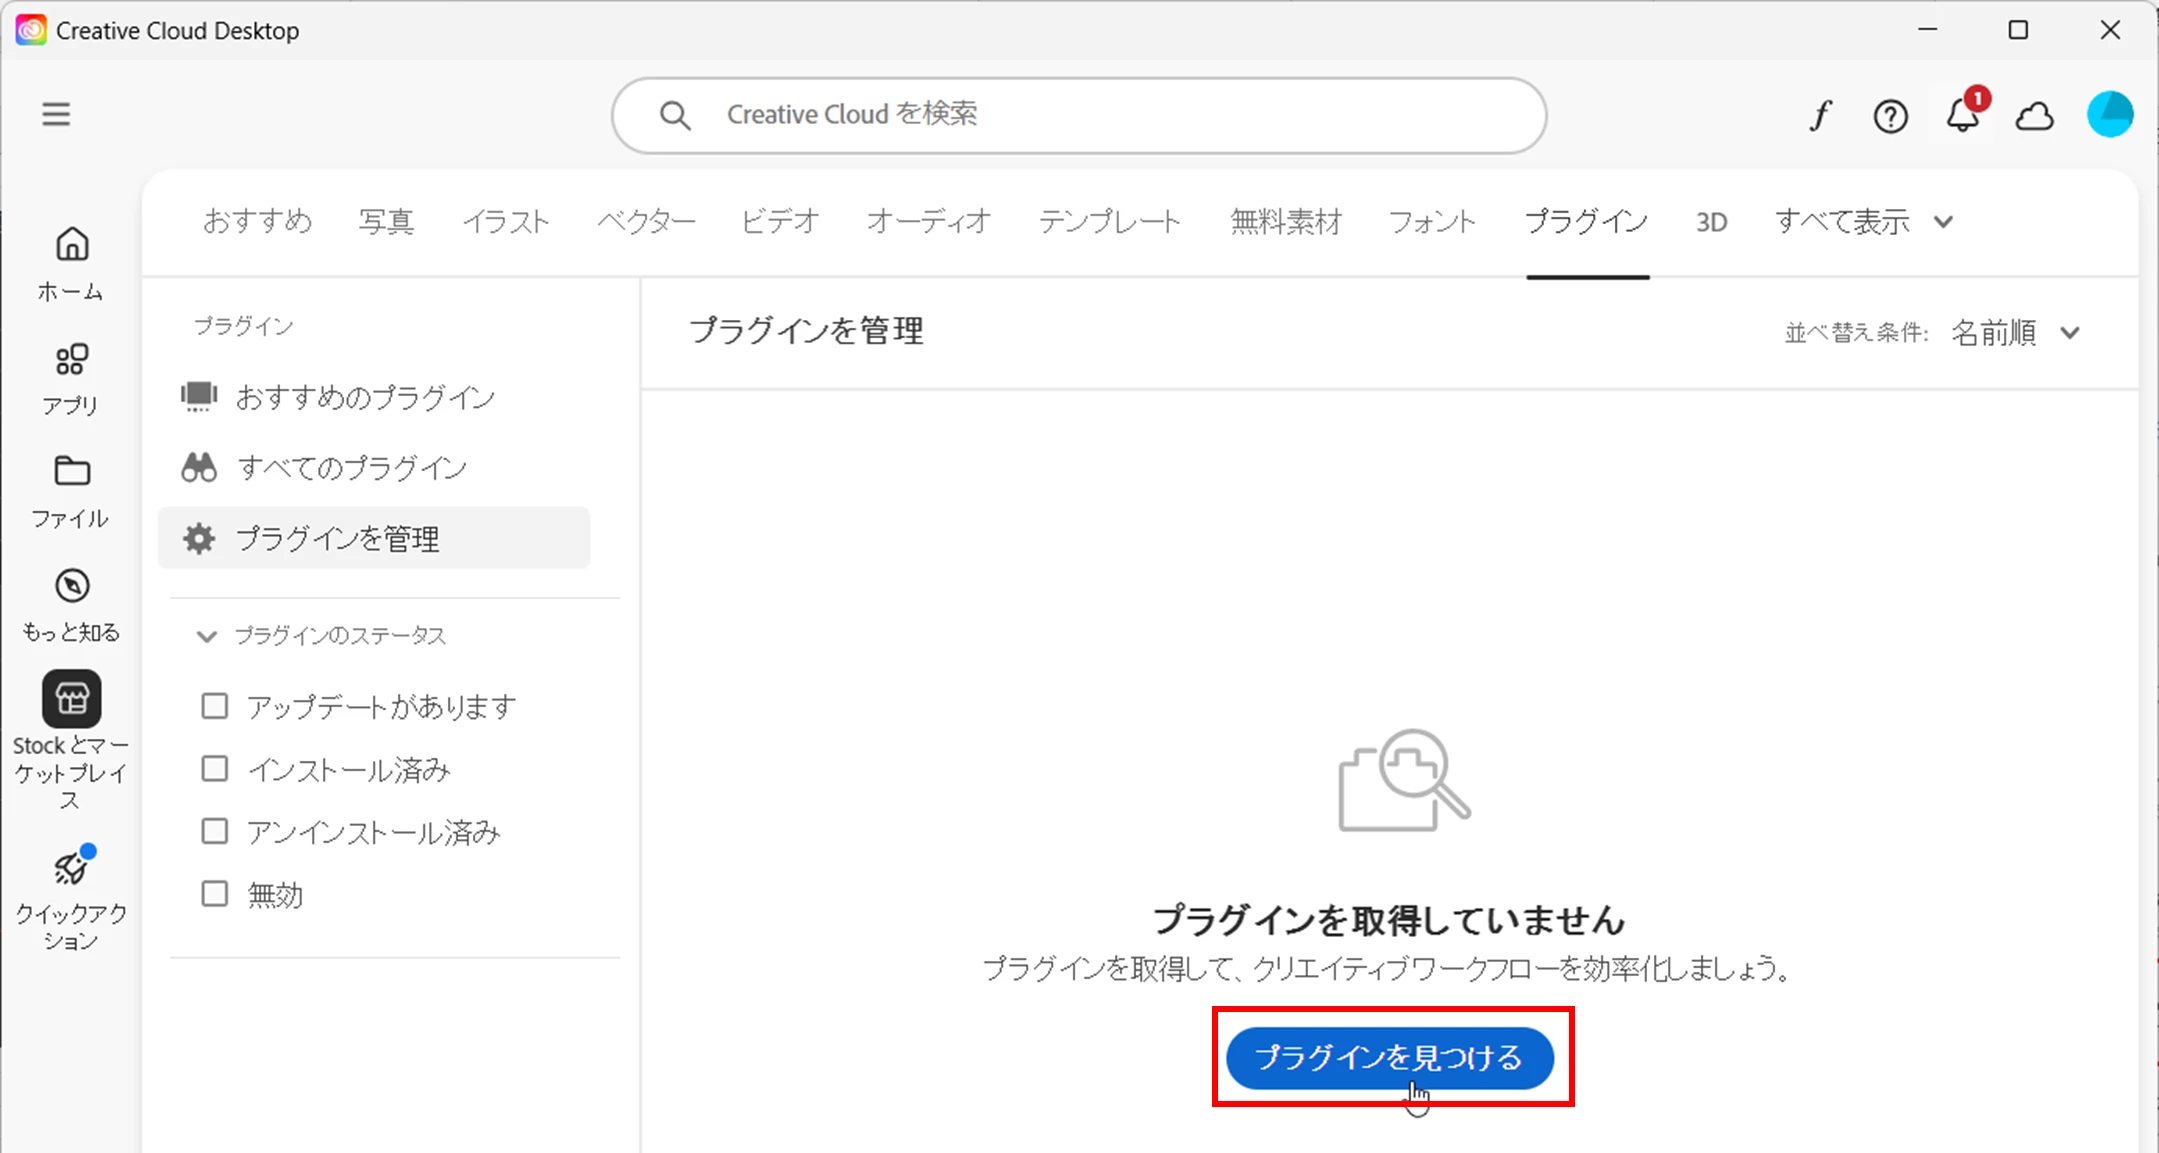Open アプリ in left sidebar
2159x1153 pixels.
tap(71, 378)
